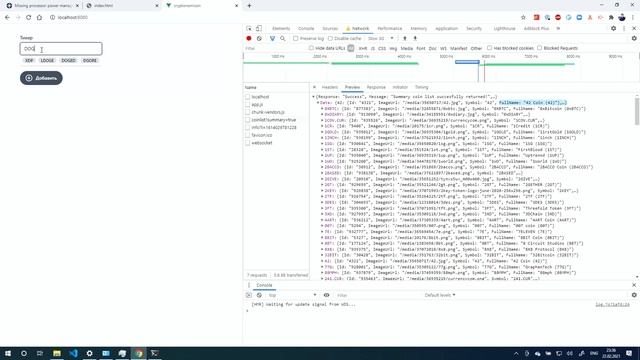The width and height of the screenshot is (640, 360).
Task: Filter requests by XHR type
Action: coord(363,48)
